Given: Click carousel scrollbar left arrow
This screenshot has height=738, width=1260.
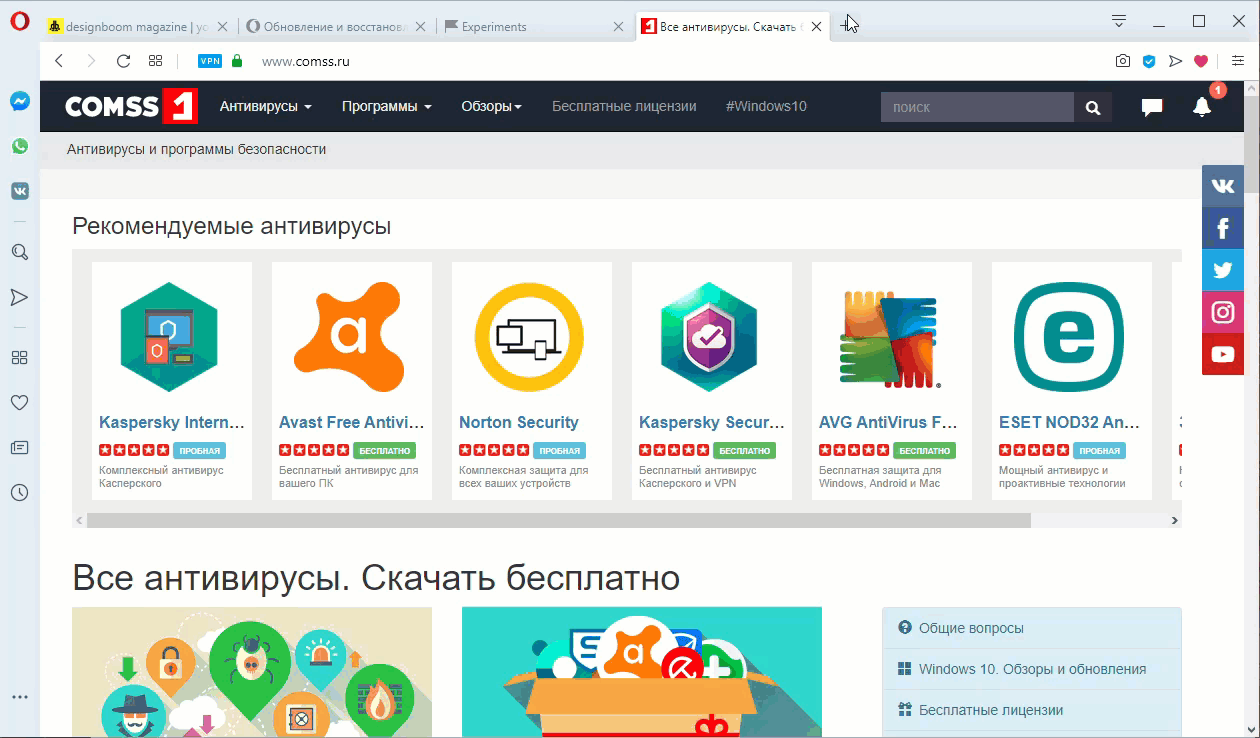Looking at the screenshot, I should click(x=79, y=520).
